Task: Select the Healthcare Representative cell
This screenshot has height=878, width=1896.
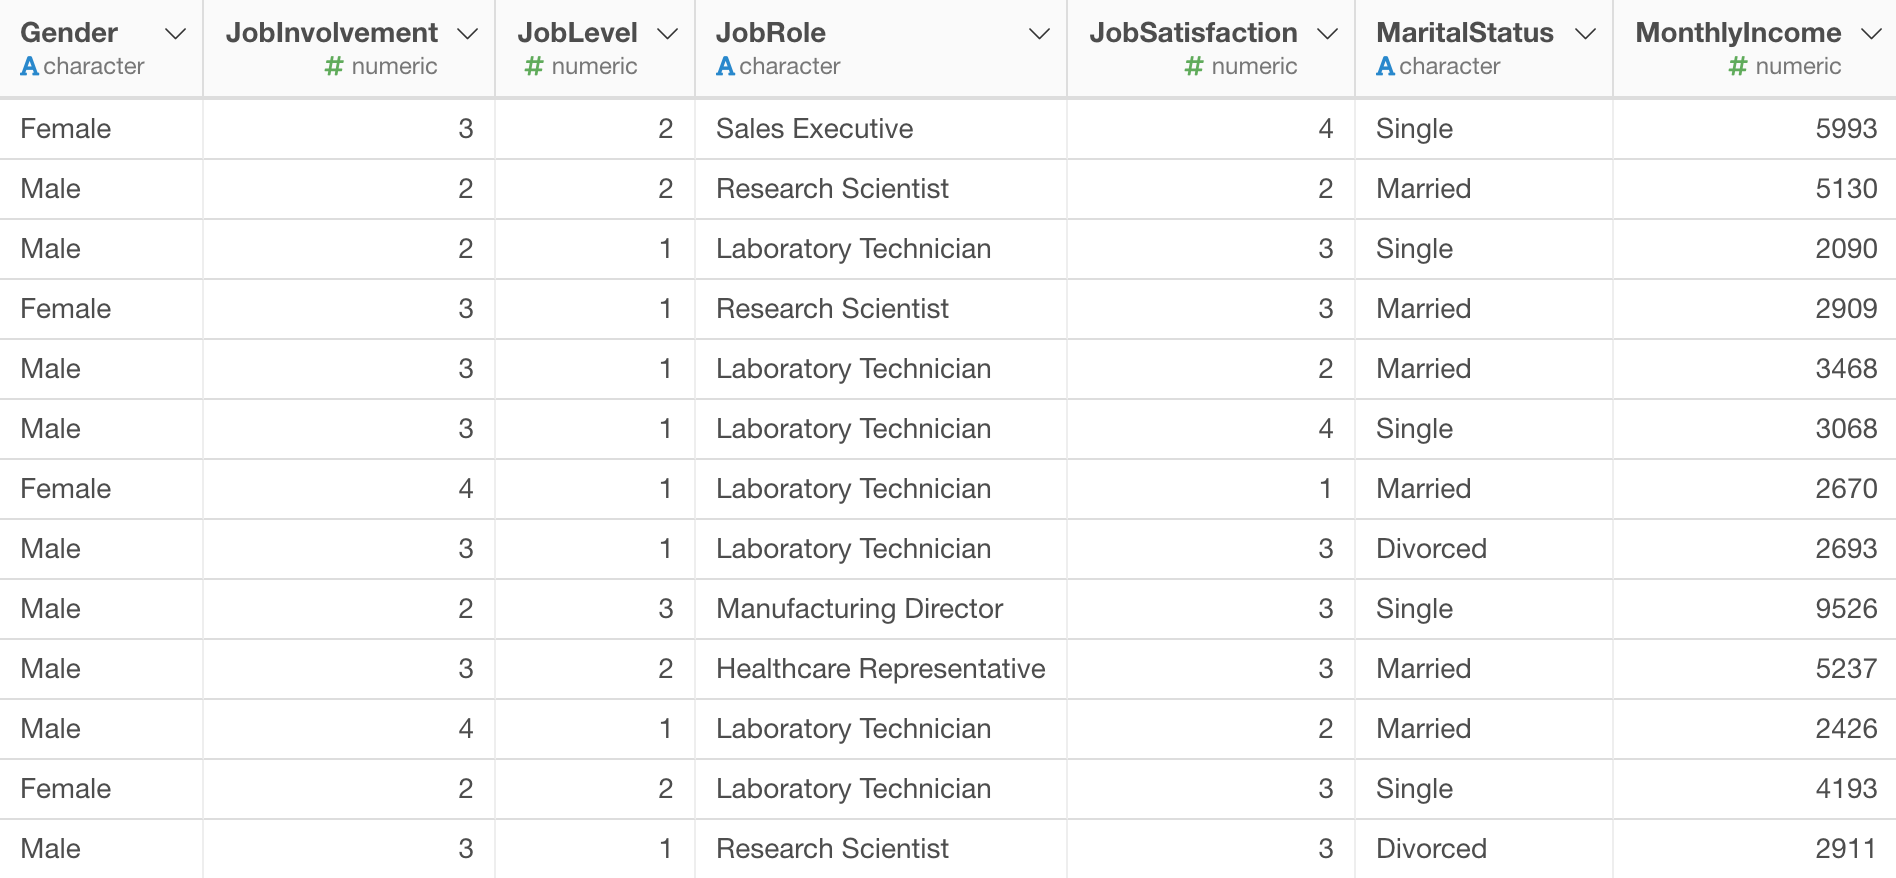Action: click(881, 669)
